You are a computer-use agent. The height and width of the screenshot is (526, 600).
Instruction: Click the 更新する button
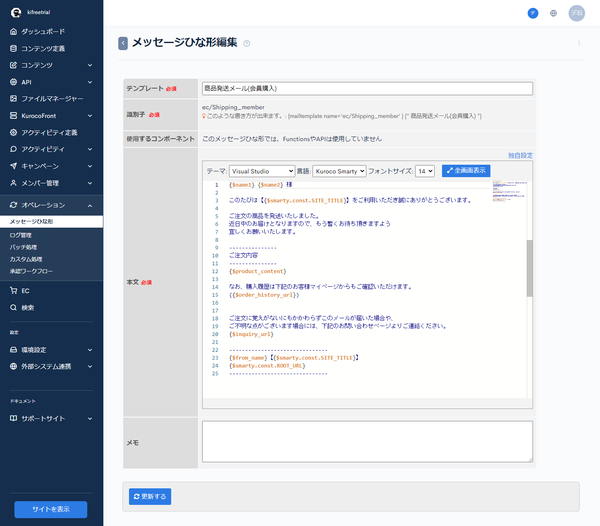[150, 497]
